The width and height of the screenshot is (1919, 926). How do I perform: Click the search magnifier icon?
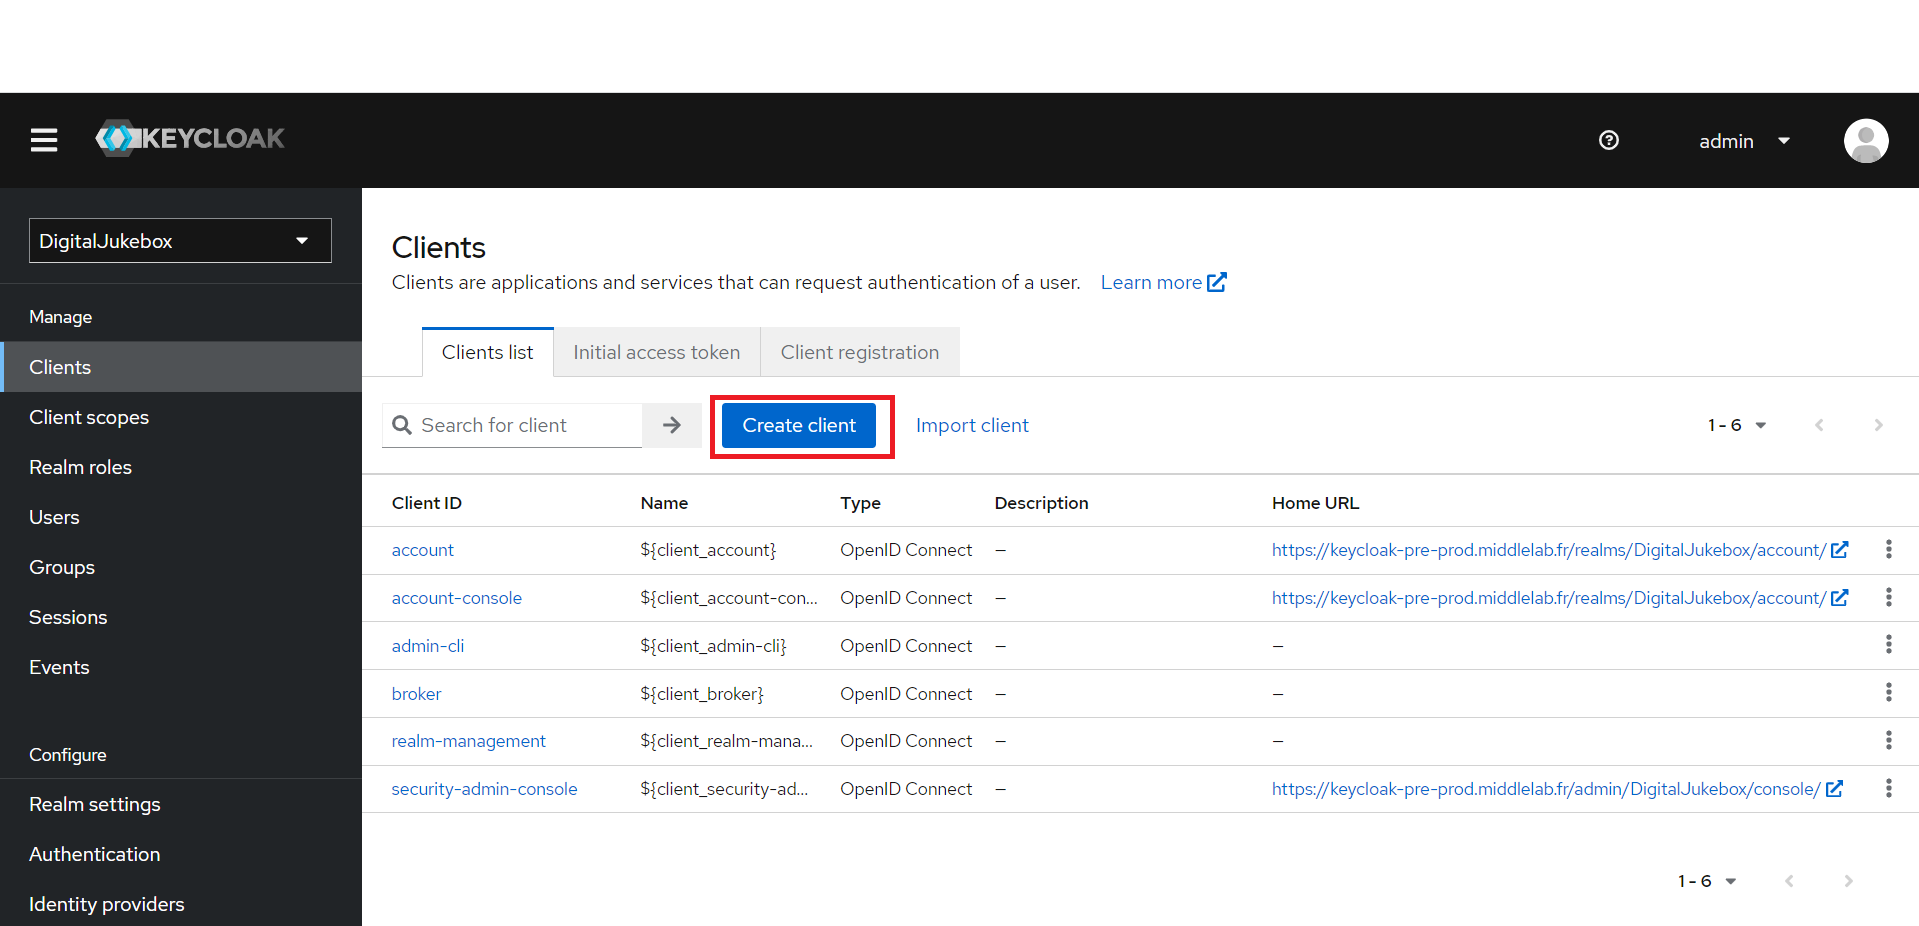coord(402,425)
